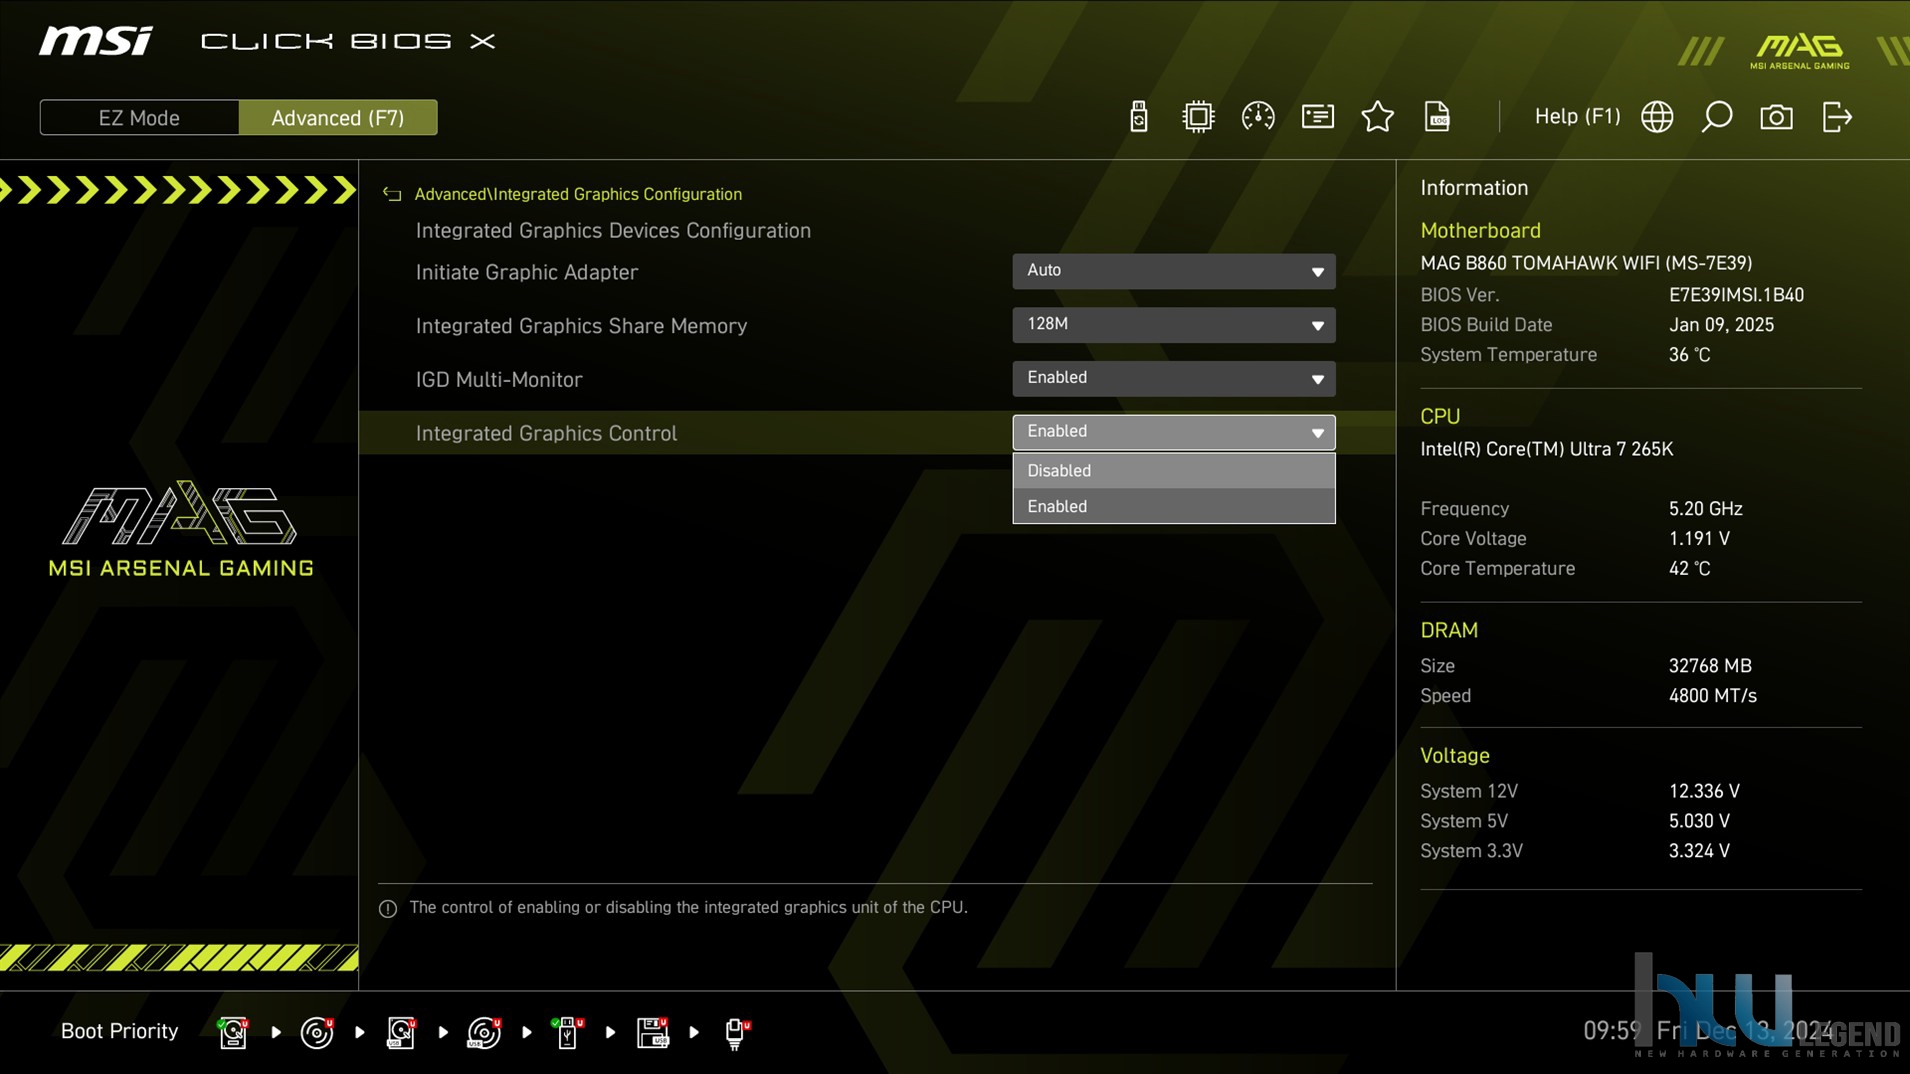Image resolution: width=1910 pixels, height=1074 pixels.
Task: Click the Information panel title
Action: [x=1474, y=188]
